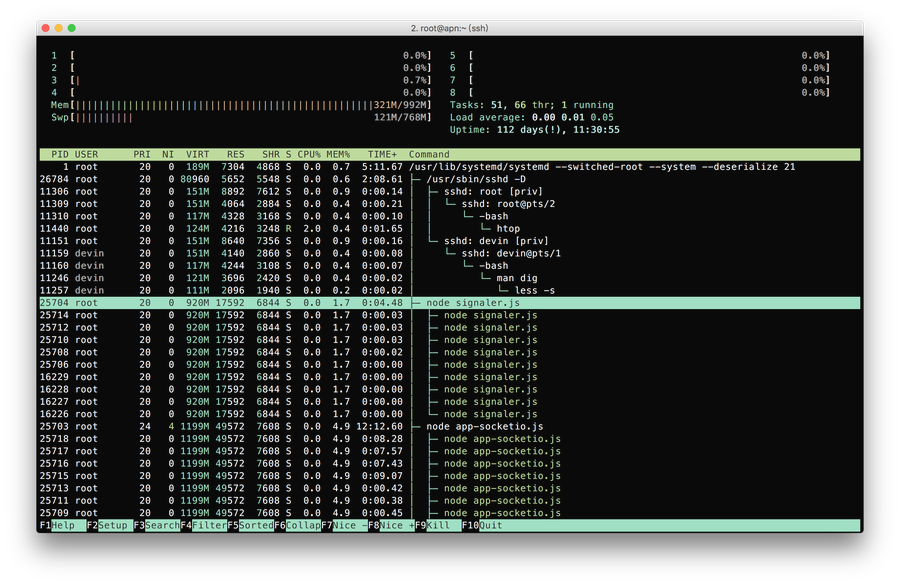This screenshot has height=585, width=900.
Task: Select bash row with PID 11310
Action: tap(450, 216)
